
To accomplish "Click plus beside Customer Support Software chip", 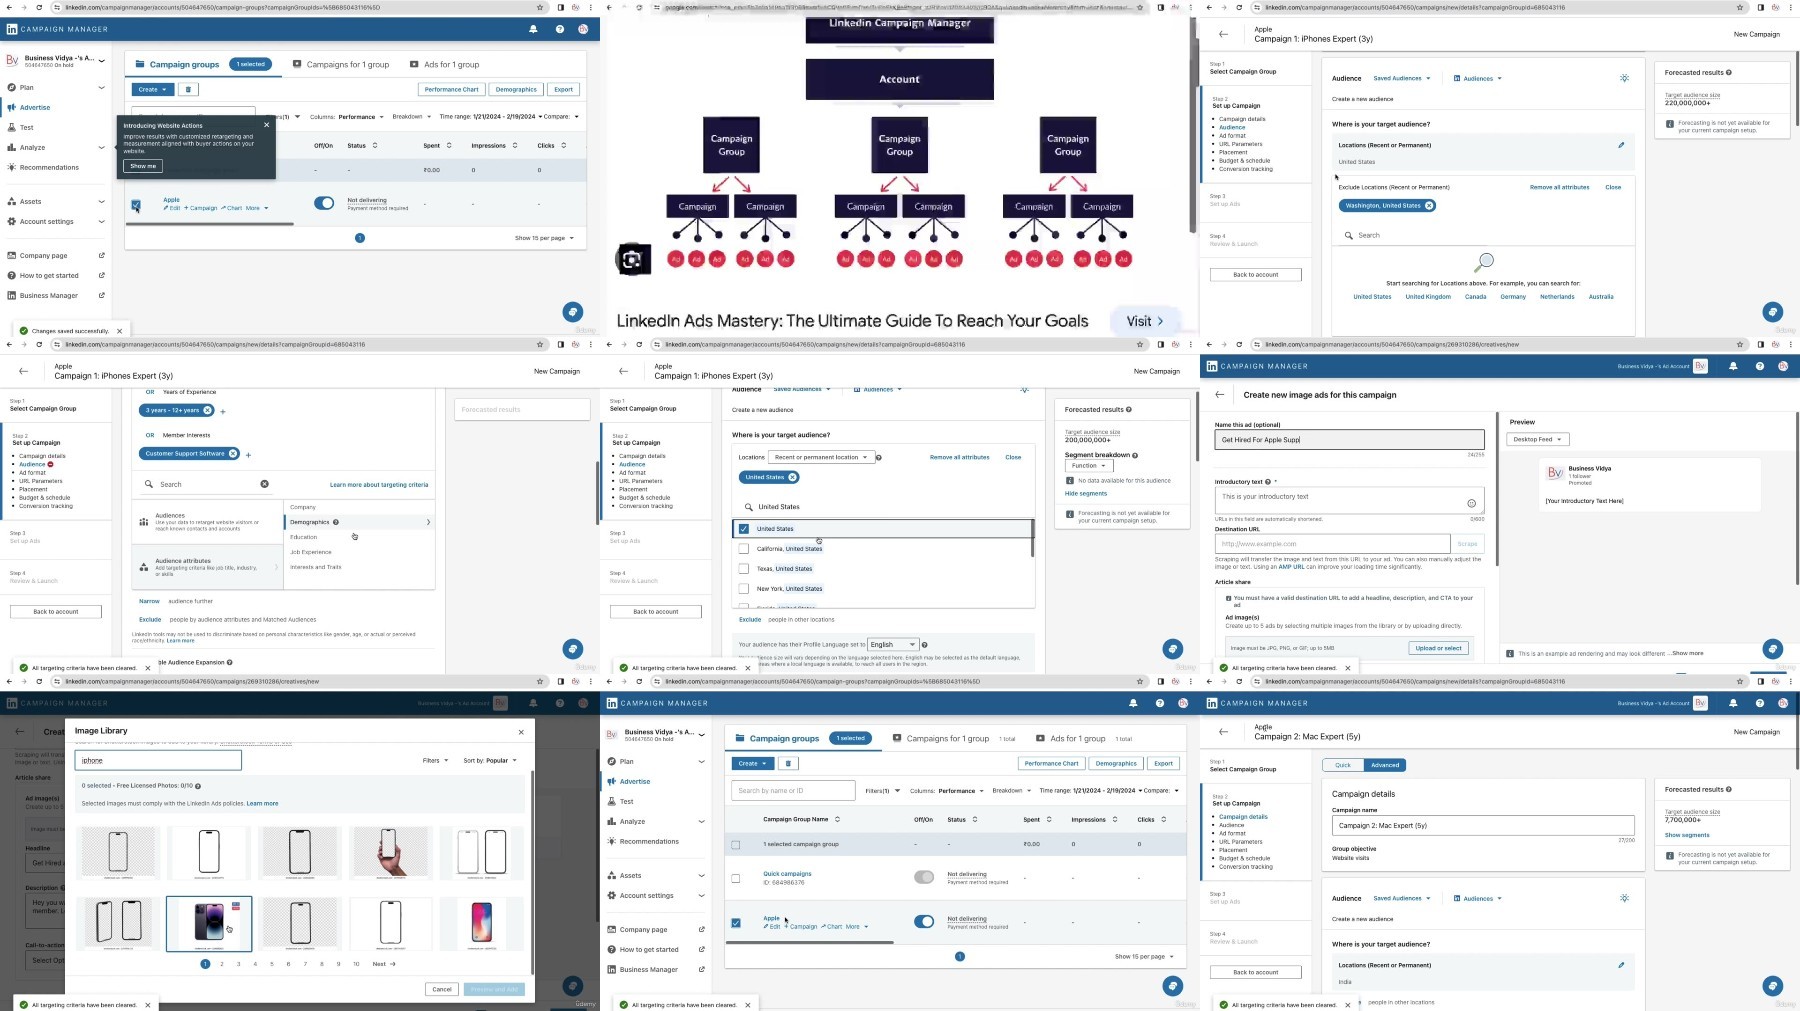I will (248, 455).
